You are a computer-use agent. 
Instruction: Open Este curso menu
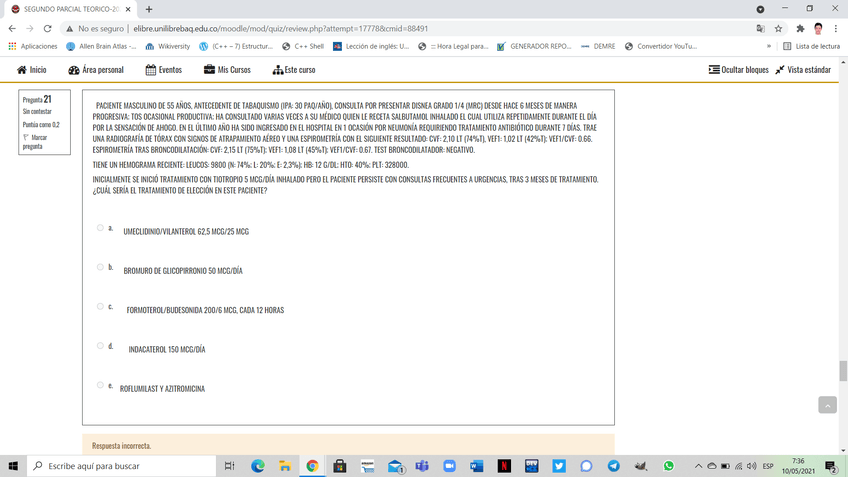click(x=294, y=70)
